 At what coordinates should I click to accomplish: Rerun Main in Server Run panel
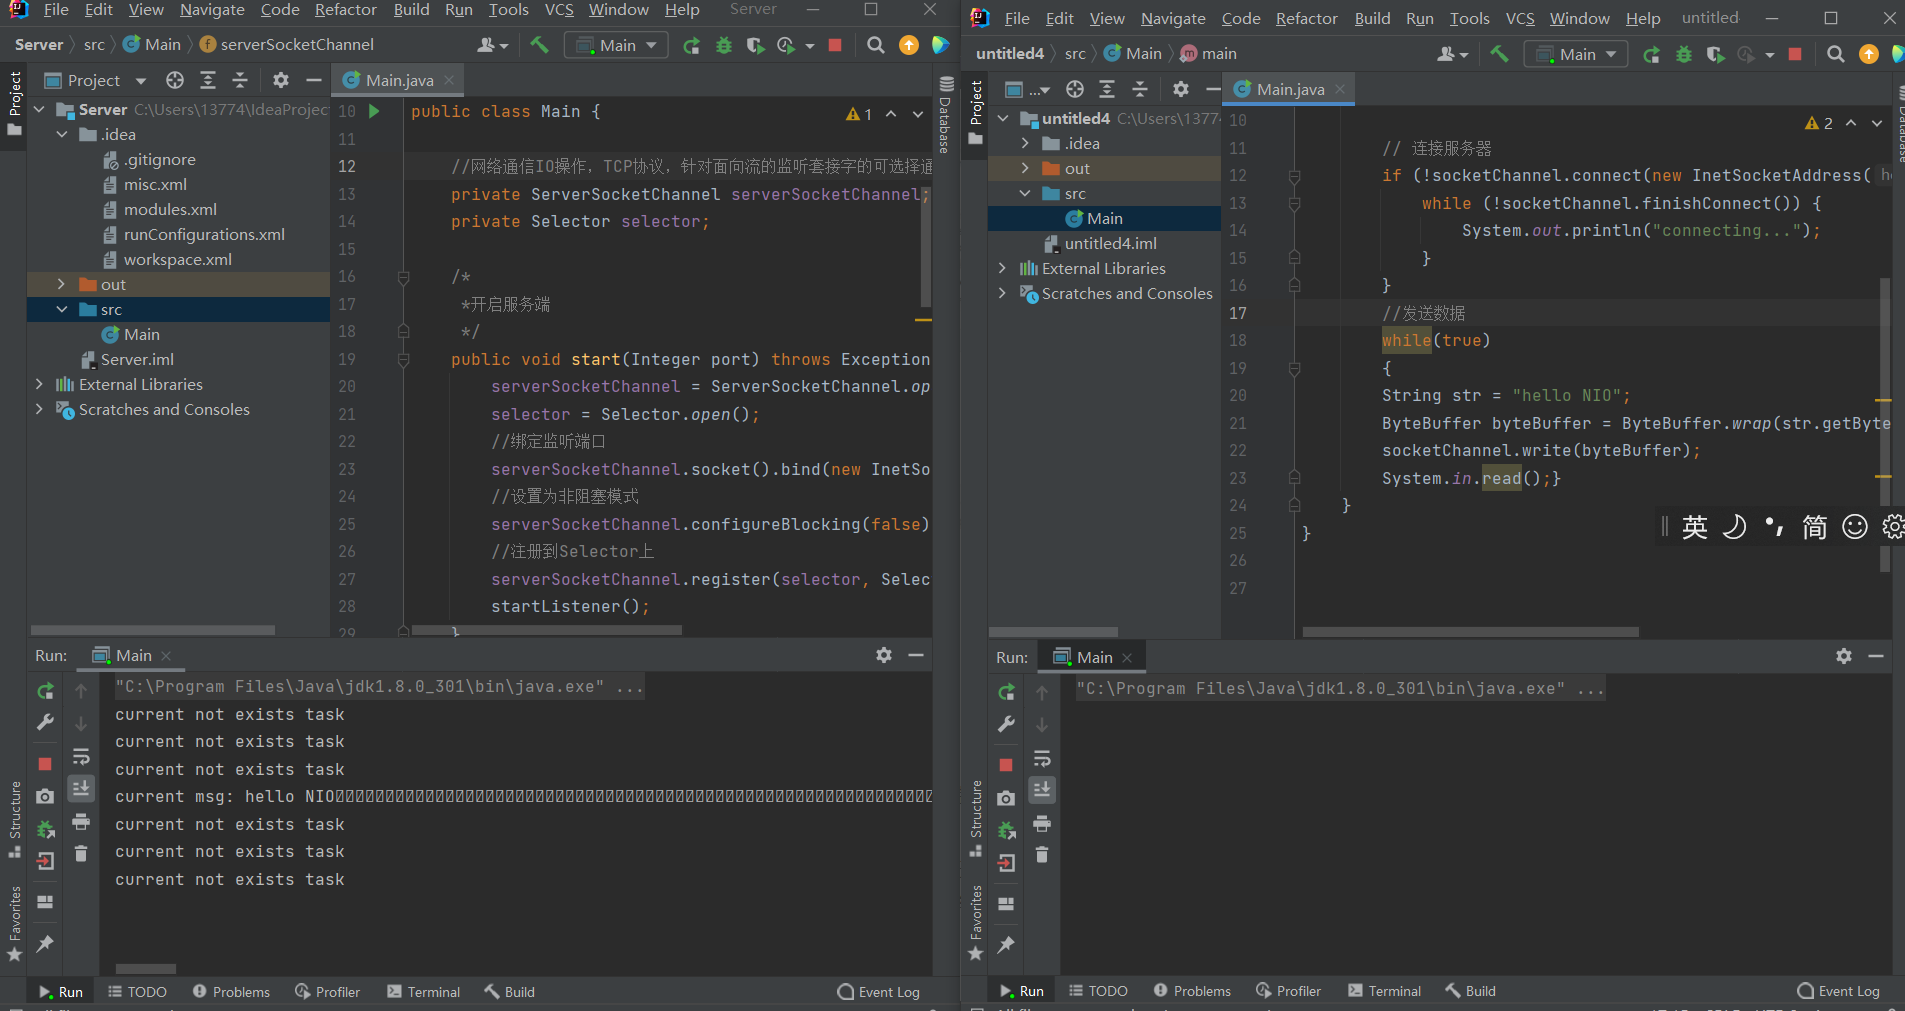coord(45,691)
